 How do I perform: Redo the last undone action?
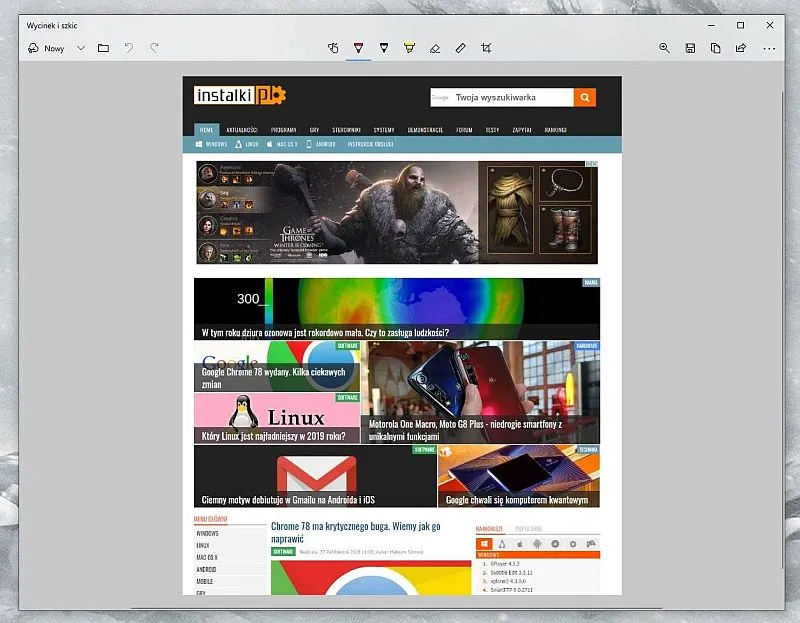[x=154, y=48]
